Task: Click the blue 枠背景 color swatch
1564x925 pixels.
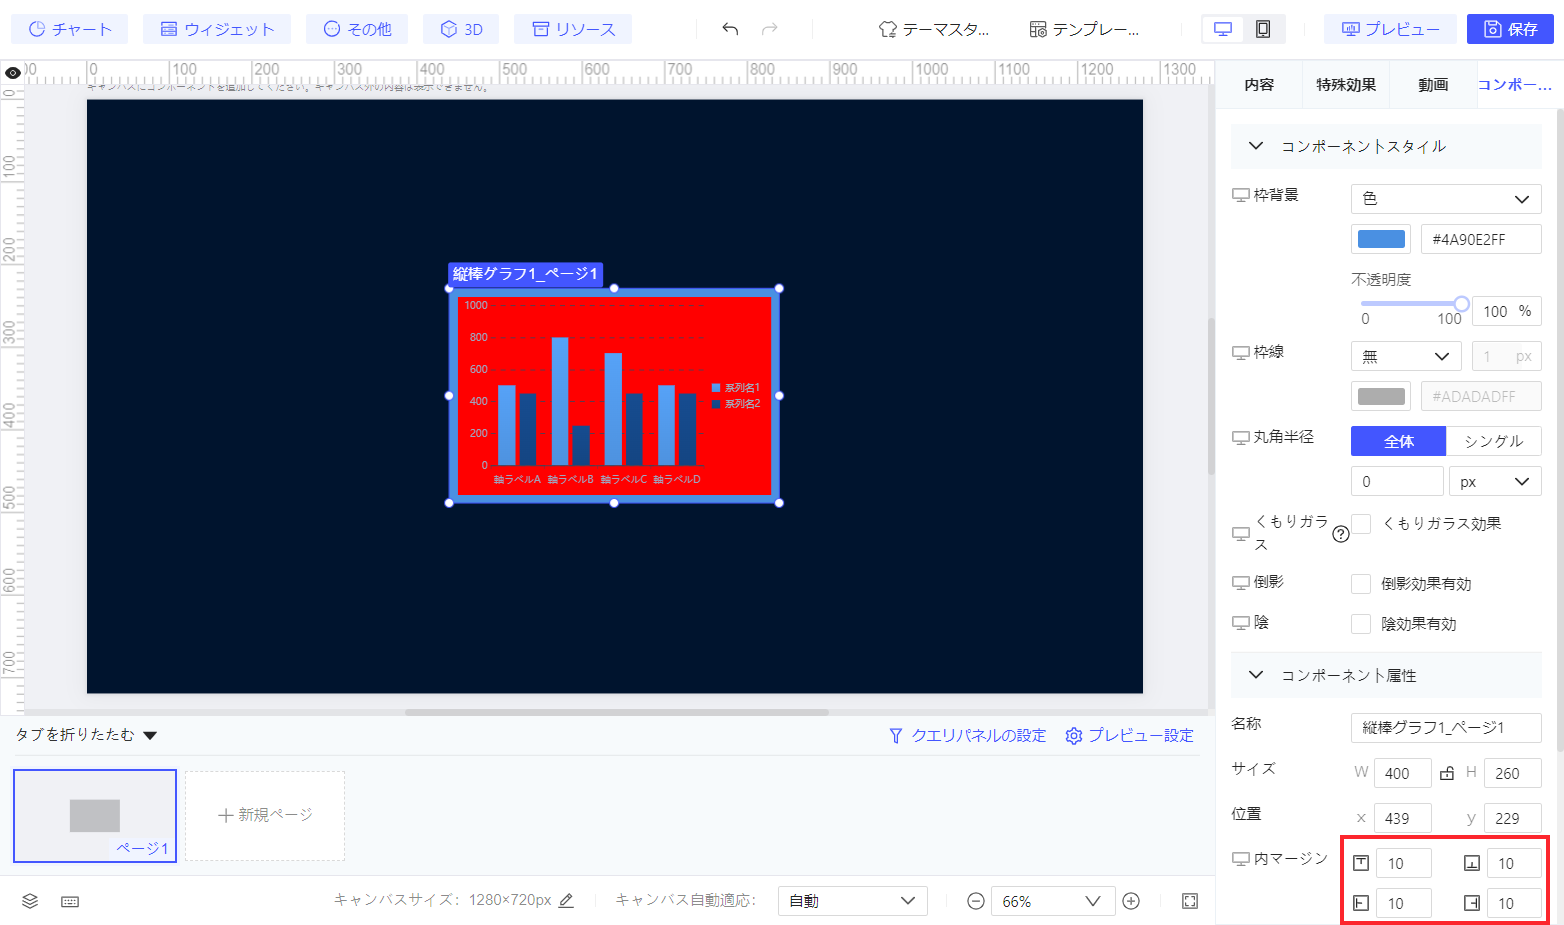Action: pos(1381,239)
